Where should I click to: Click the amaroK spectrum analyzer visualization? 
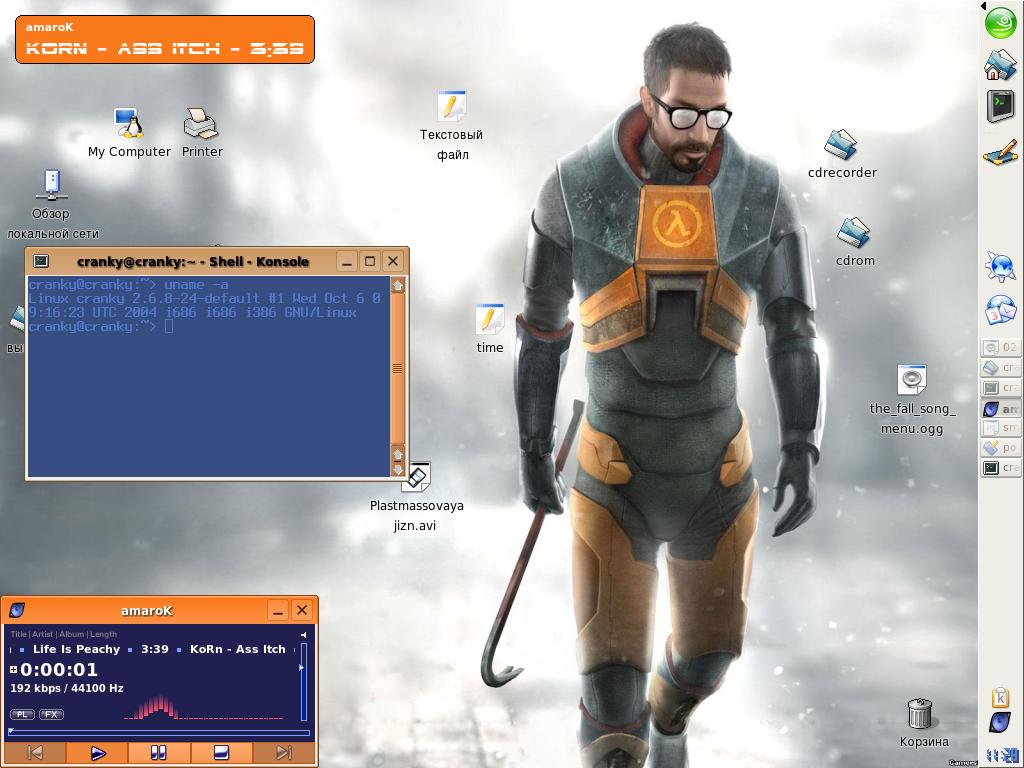click(x=203, y=707)
